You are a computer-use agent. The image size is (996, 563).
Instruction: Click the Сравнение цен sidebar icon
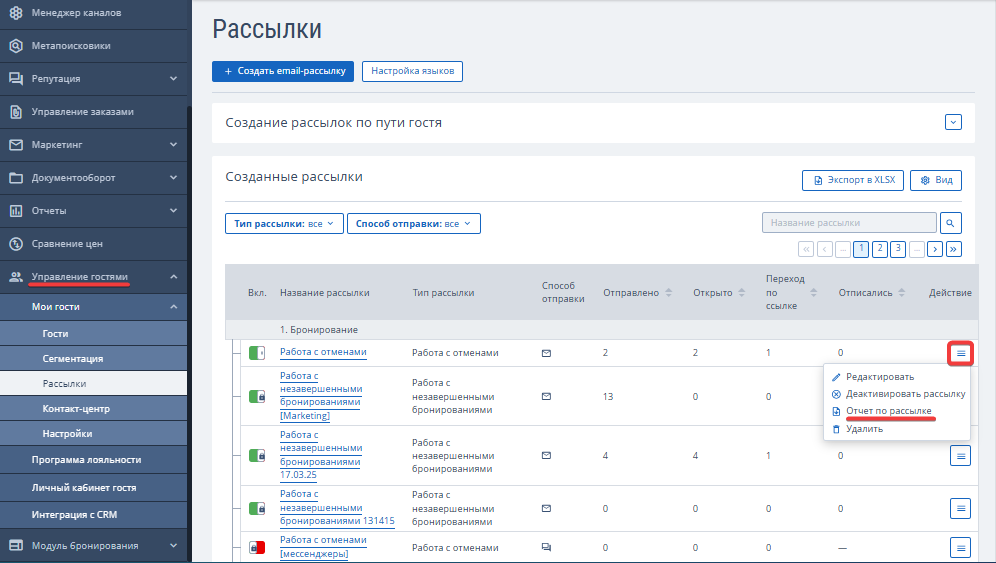[16, 243]
